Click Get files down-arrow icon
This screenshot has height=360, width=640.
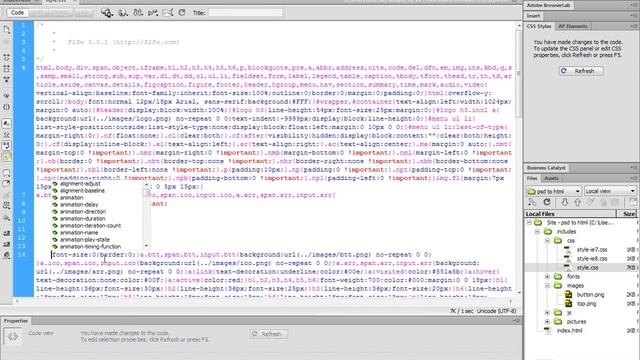[564, 202]
